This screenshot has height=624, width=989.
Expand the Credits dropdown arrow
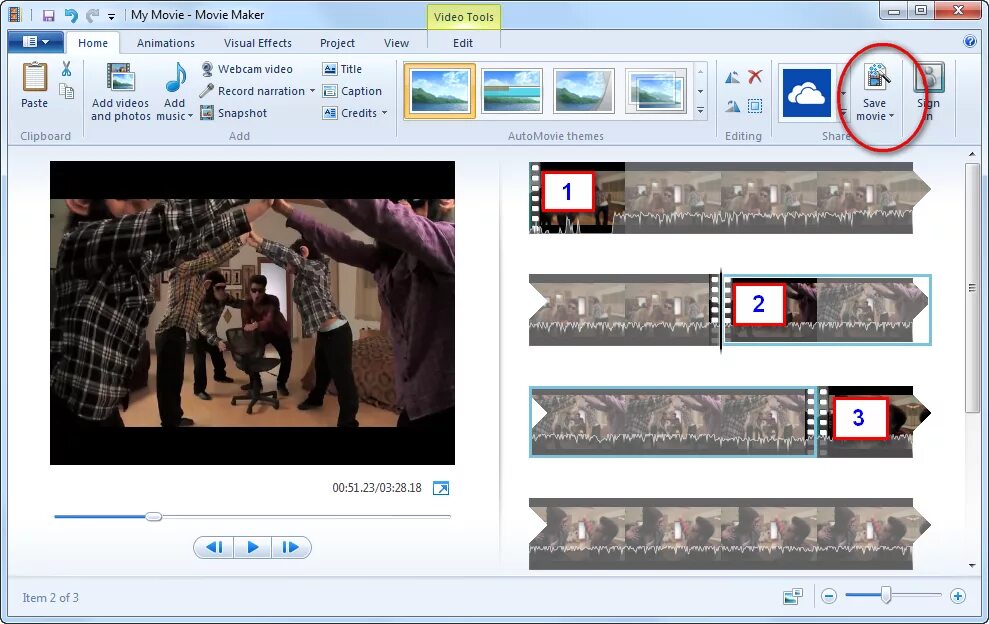point(384,113)
